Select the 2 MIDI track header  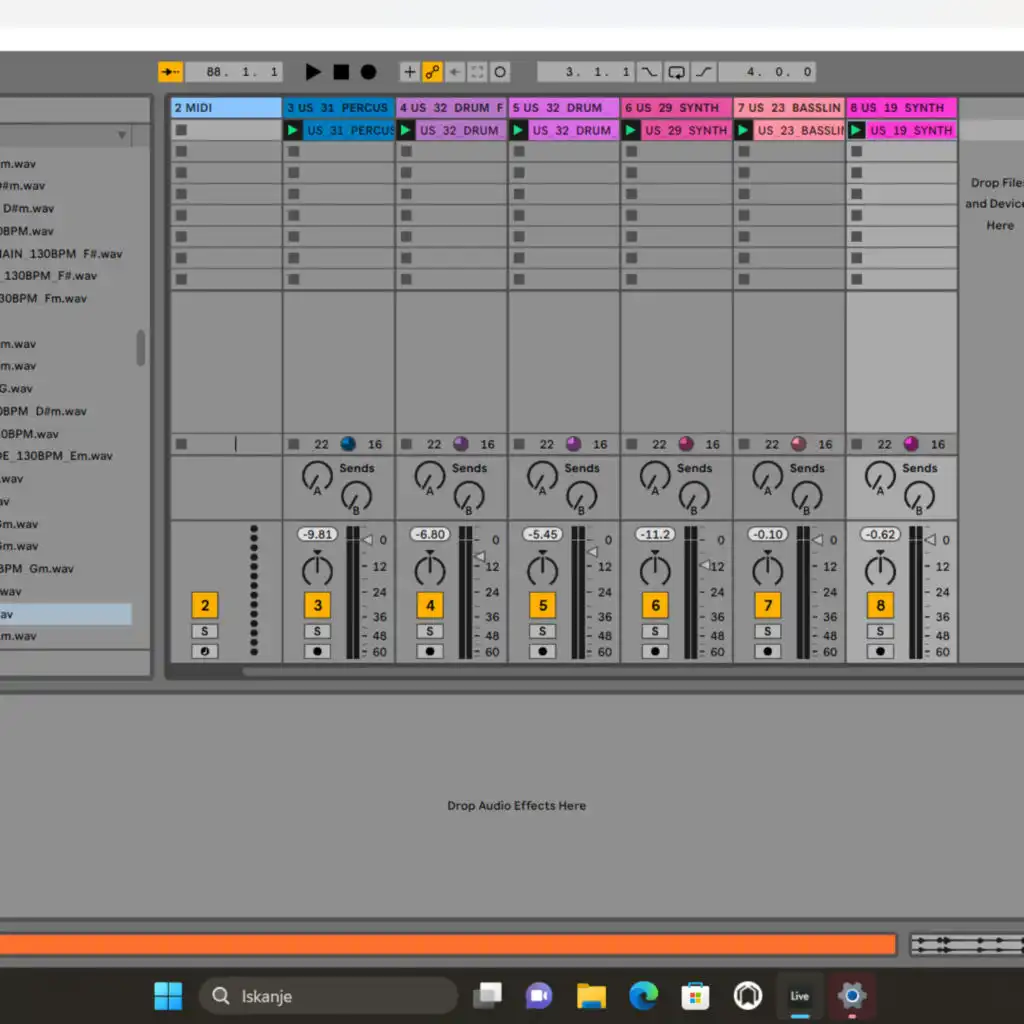(226, 108)
